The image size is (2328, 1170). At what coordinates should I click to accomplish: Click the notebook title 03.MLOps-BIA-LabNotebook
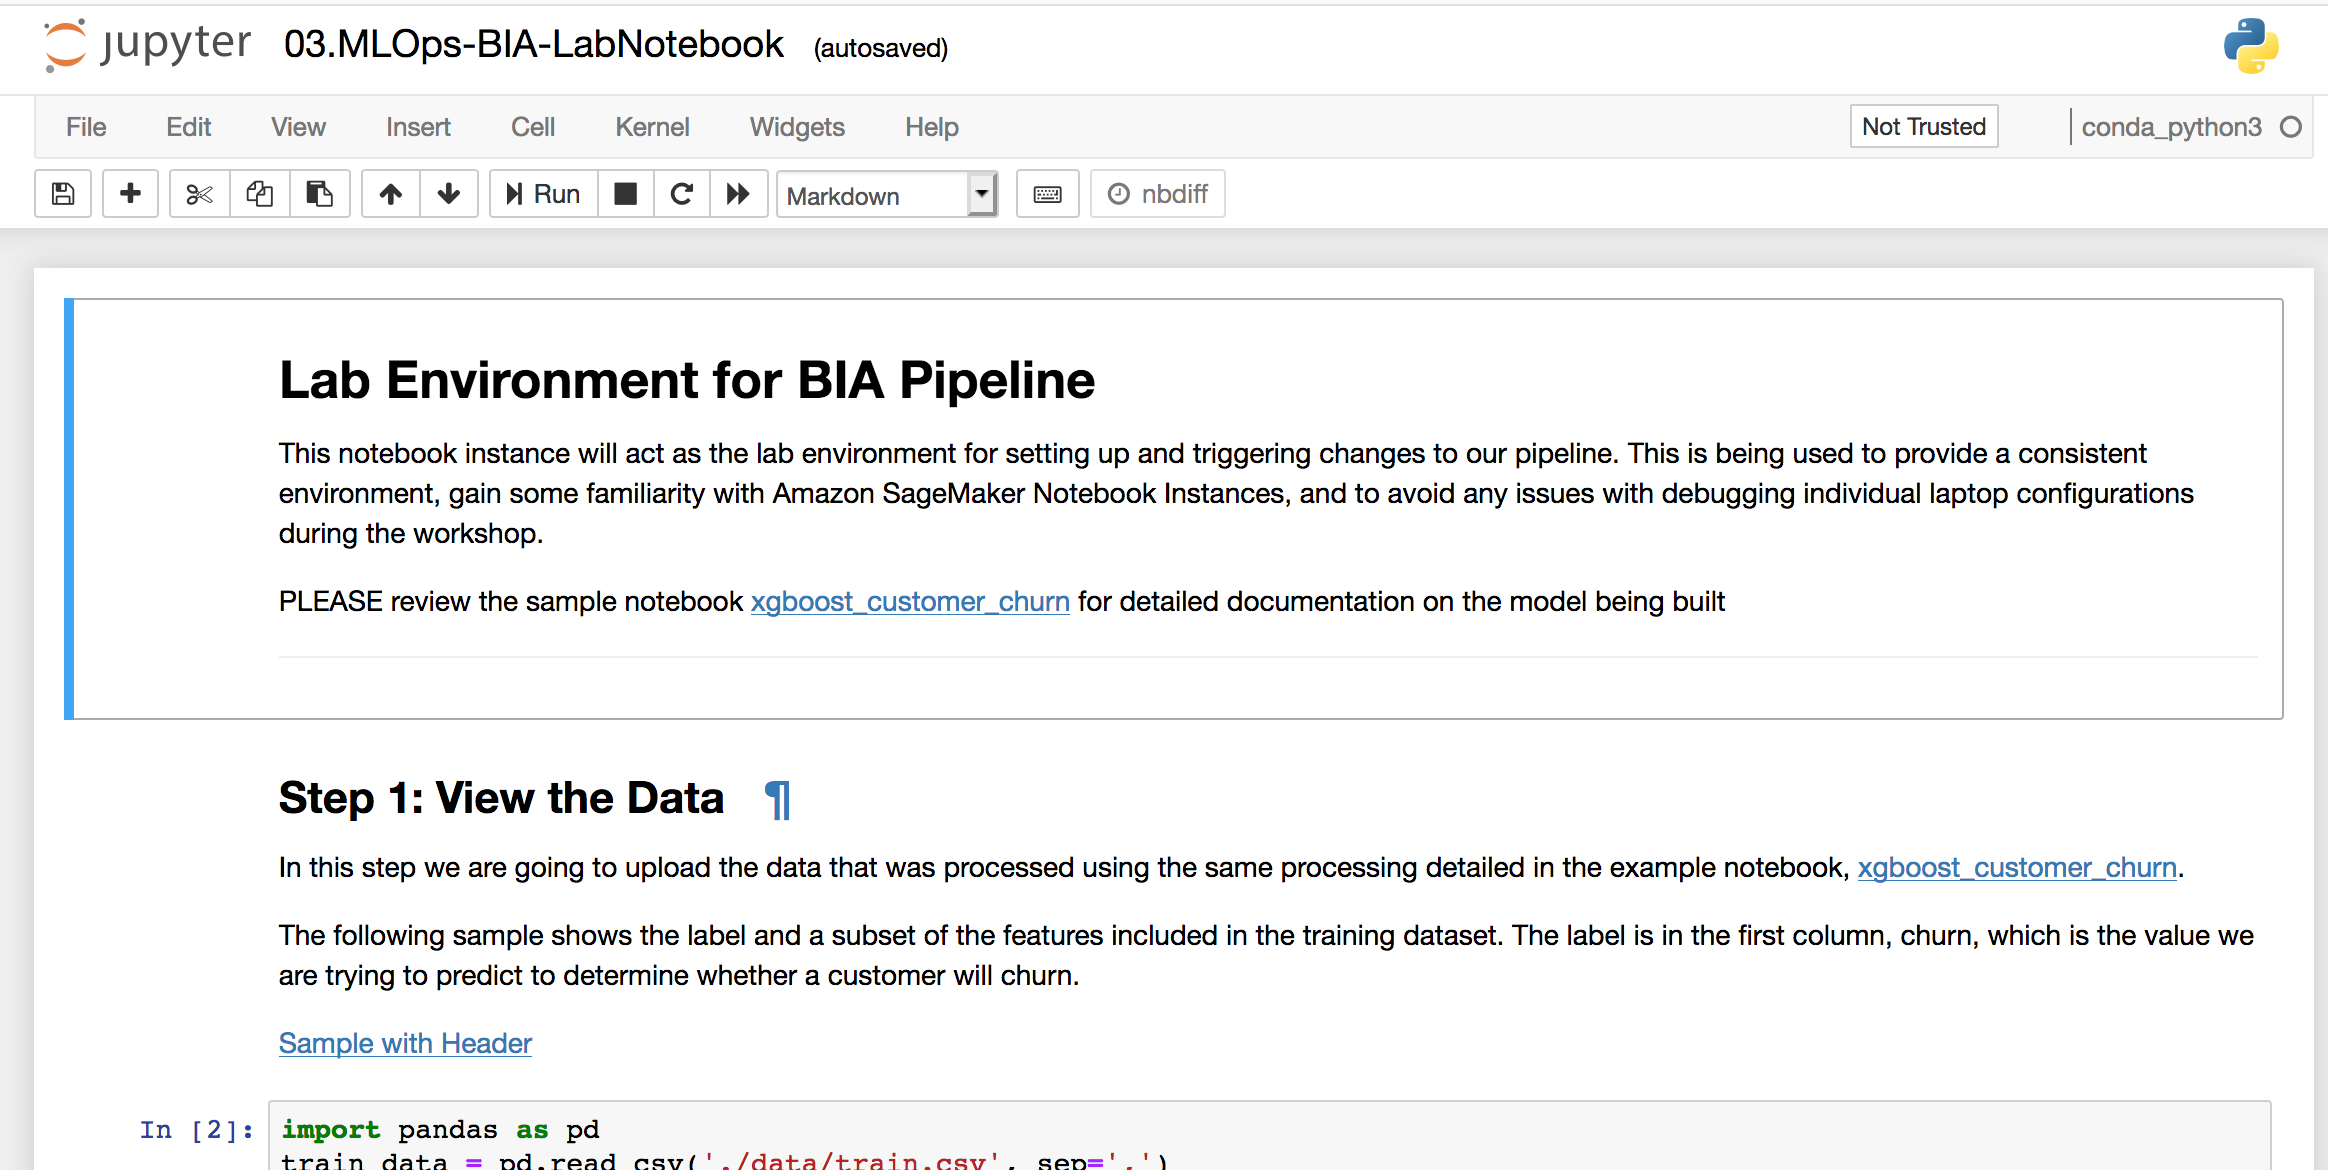pyautogui.click(x=534, y=44)
